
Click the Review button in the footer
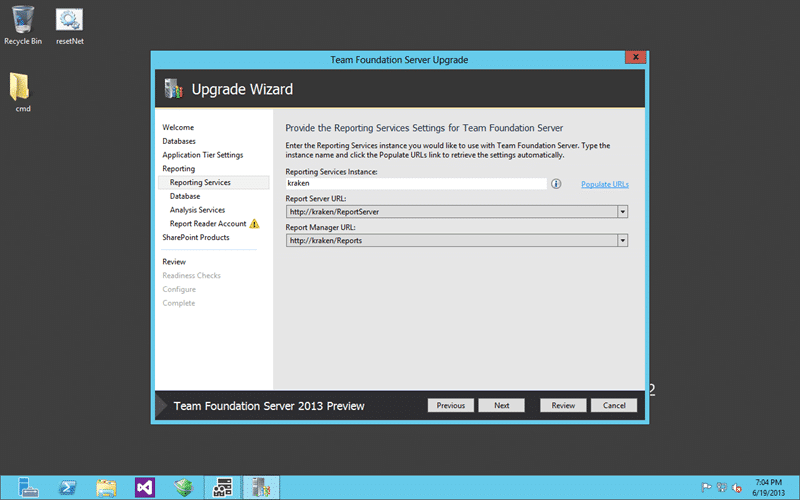tap(563, 405)
